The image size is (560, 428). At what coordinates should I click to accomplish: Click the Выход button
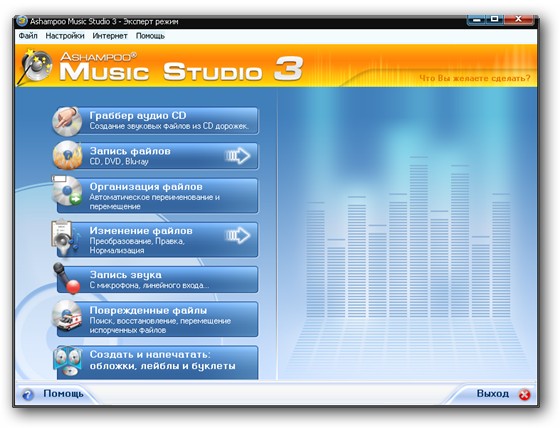tap(493, 394)
